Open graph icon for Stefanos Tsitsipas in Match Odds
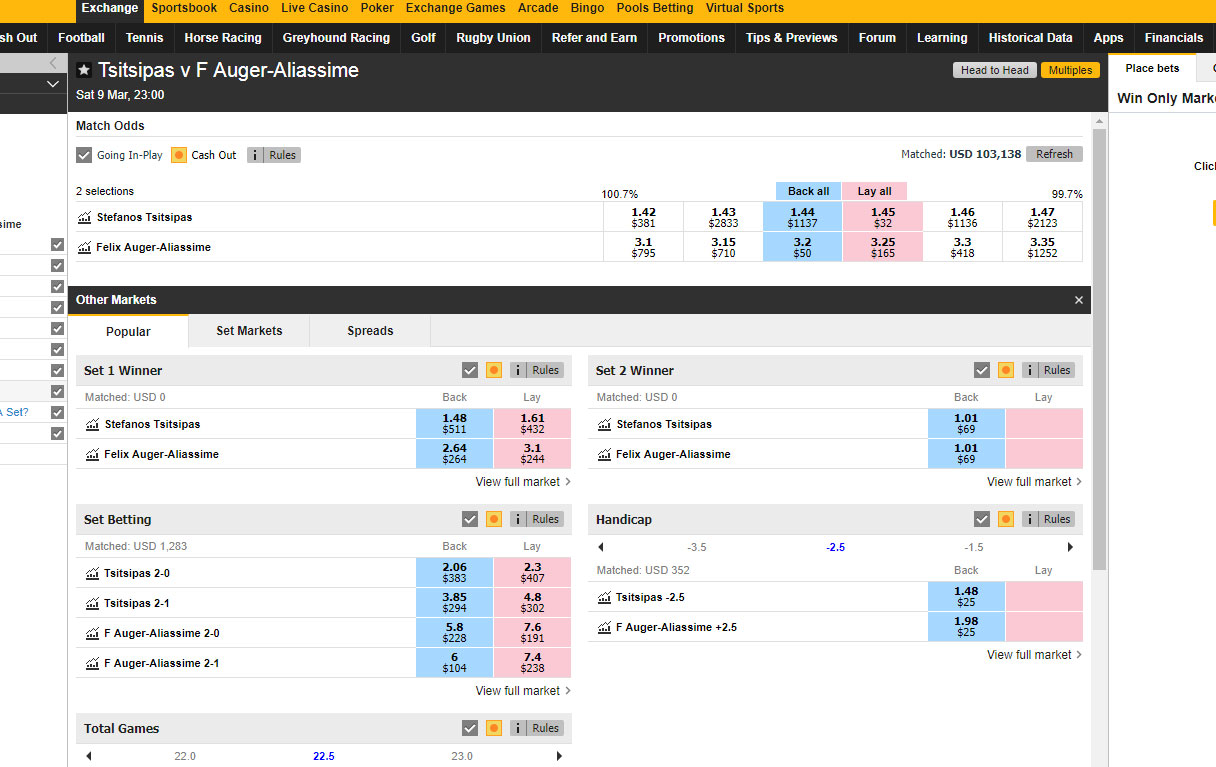Image resolution: width=1216 pixels, height=767 pixels. [84, 217]
